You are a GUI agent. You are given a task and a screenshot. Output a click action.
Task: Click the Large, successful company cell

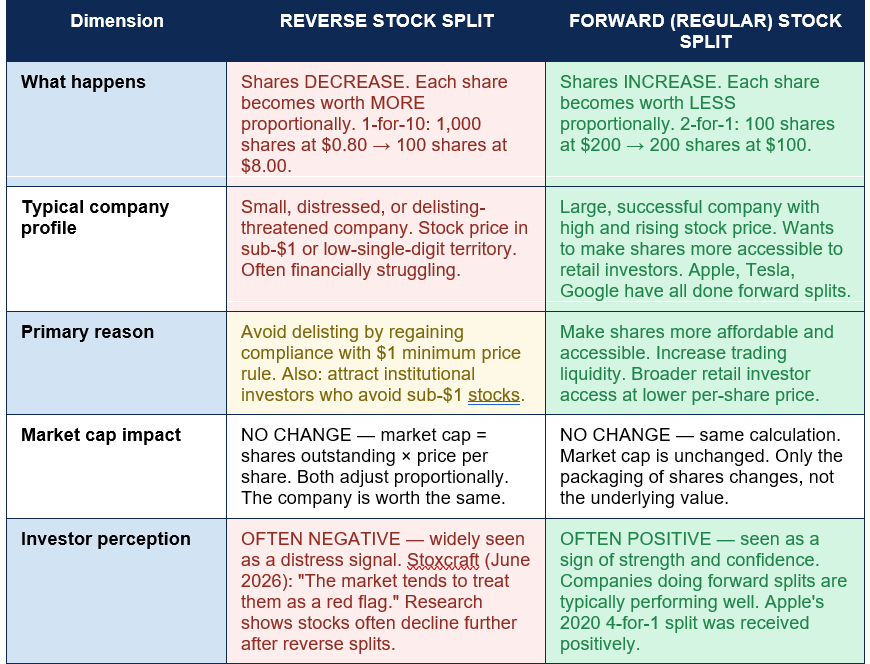[705, 249]
